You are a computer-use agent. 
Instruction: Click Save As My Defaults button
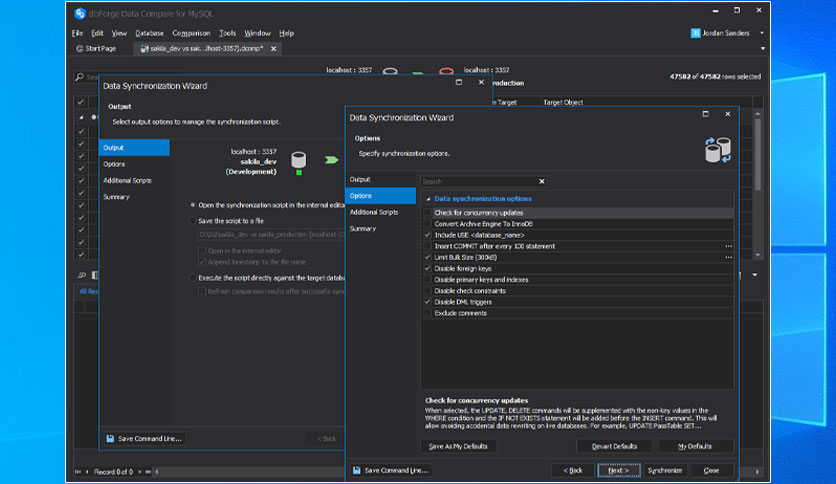tap(459, 446)
